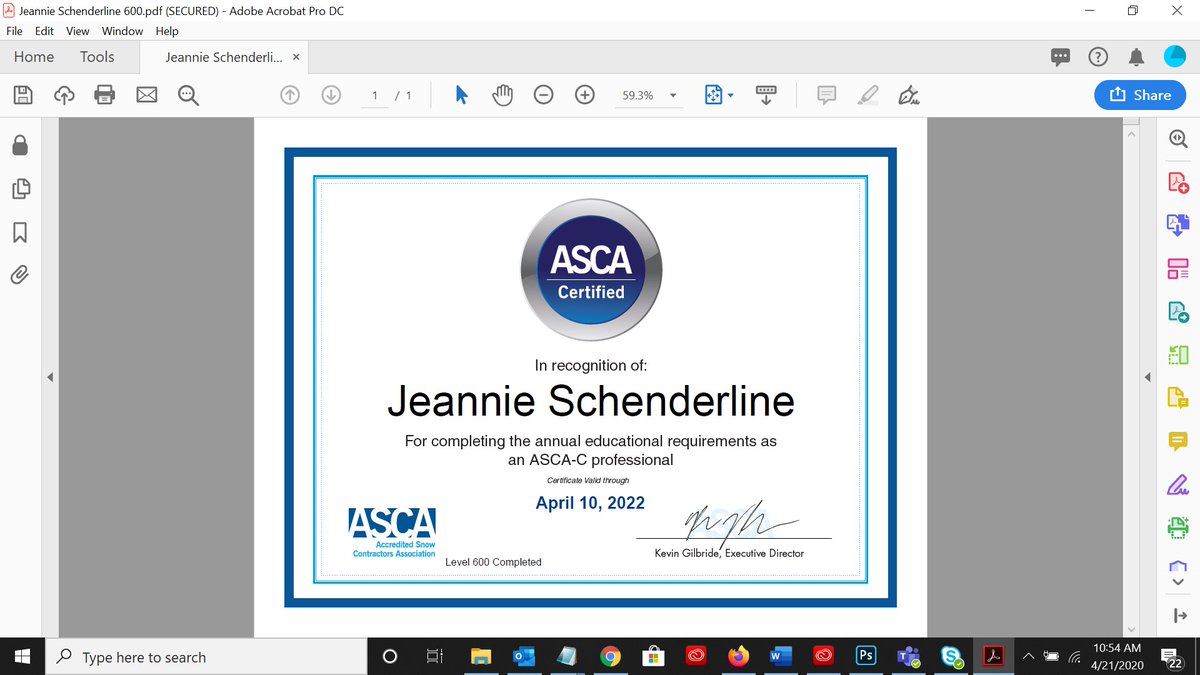Activate the Hand pan tool
Screen dimensions: 1200x675
point(502,95)
